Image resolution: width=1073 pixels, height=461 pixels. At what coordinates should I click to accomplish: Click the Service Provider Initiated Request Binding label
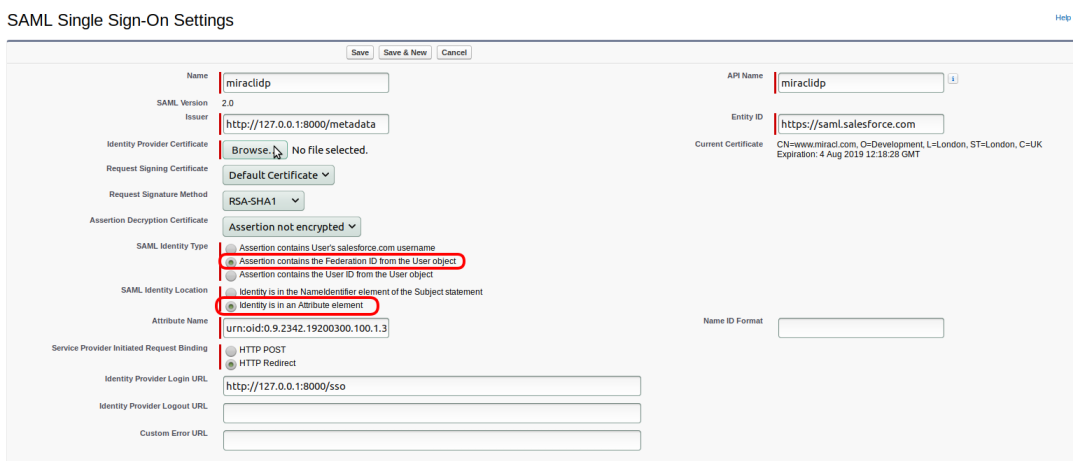(130, 348)
